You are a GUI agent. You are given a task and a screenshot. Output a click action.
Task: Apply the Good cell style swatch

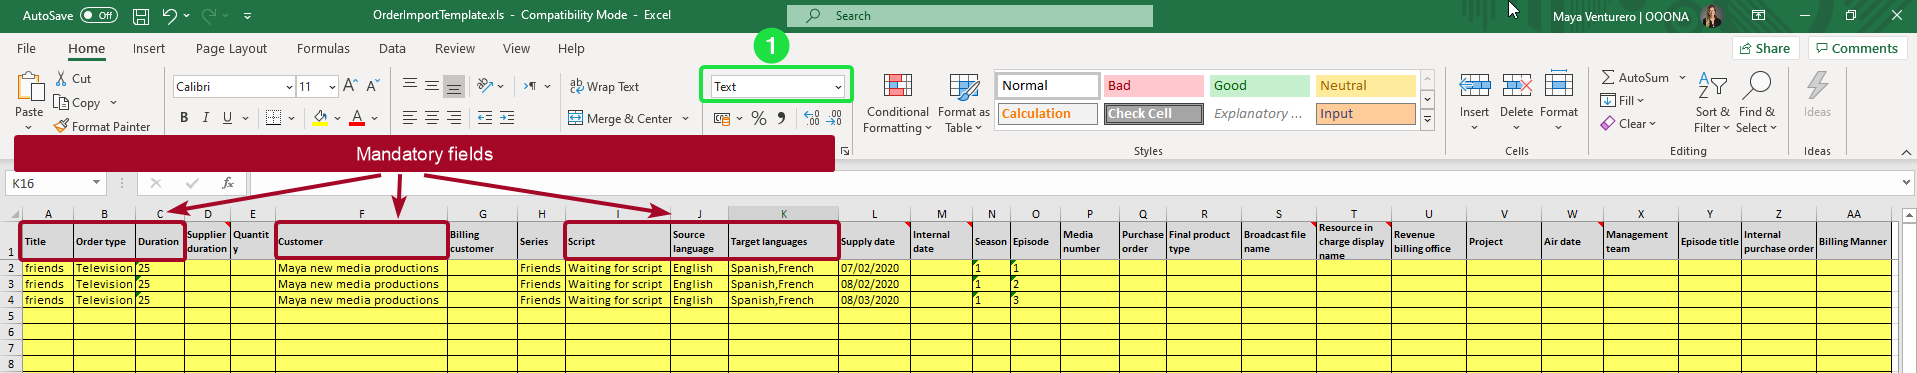[x=1259, y=86]
